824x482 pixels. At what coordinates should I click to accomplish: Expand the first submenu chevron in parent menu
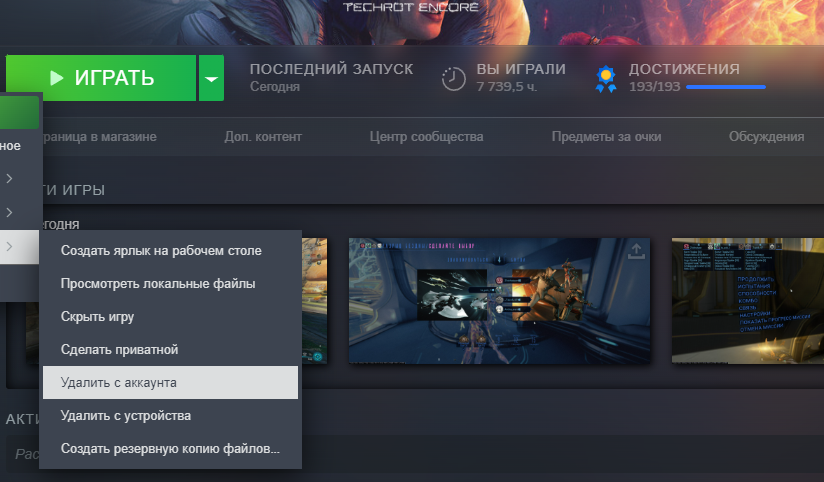click(x=9, y=179)
